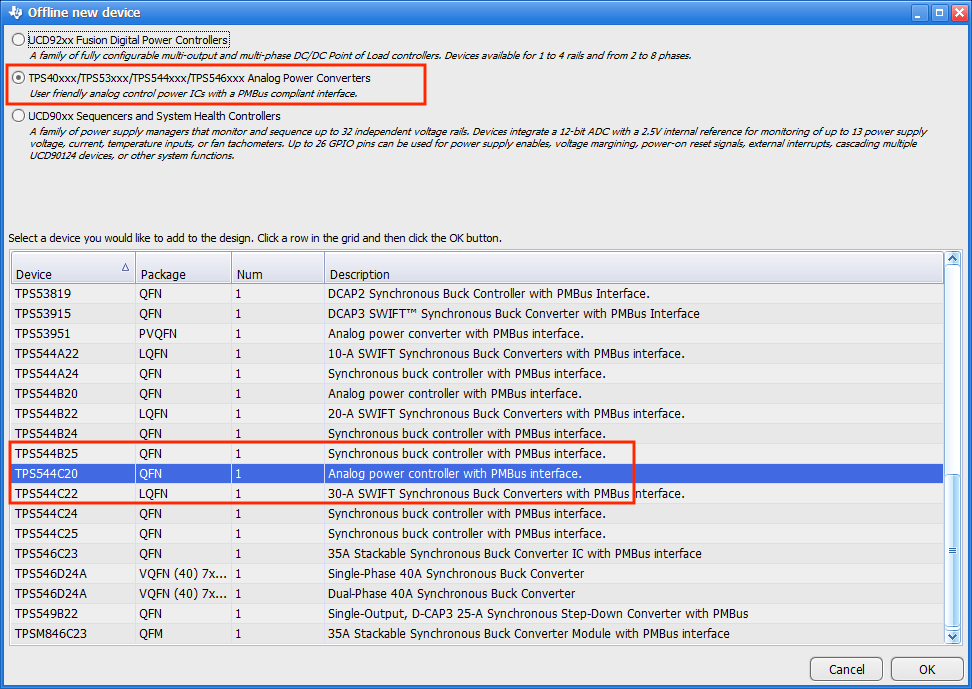Select the TPS544C22 device row
The height and width of the screenshot is (689, 972).
point(477,494)
